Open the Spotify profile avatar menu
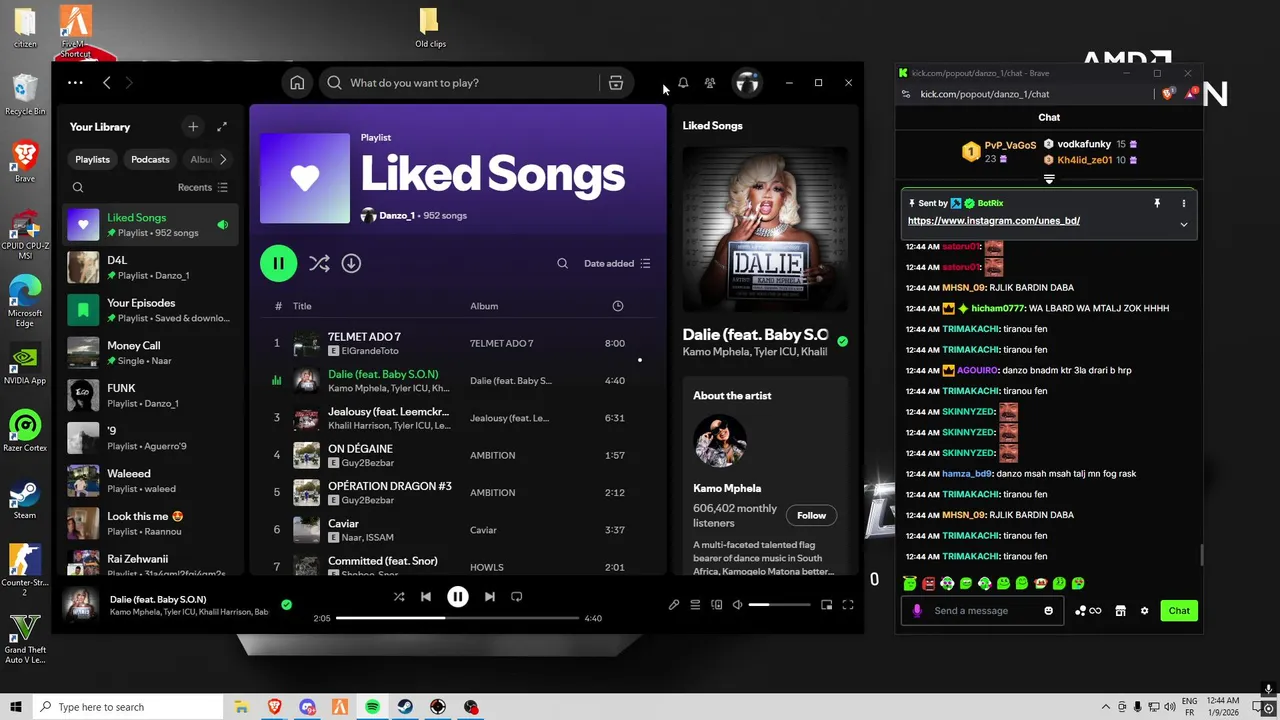 click(x=747, y=83)
